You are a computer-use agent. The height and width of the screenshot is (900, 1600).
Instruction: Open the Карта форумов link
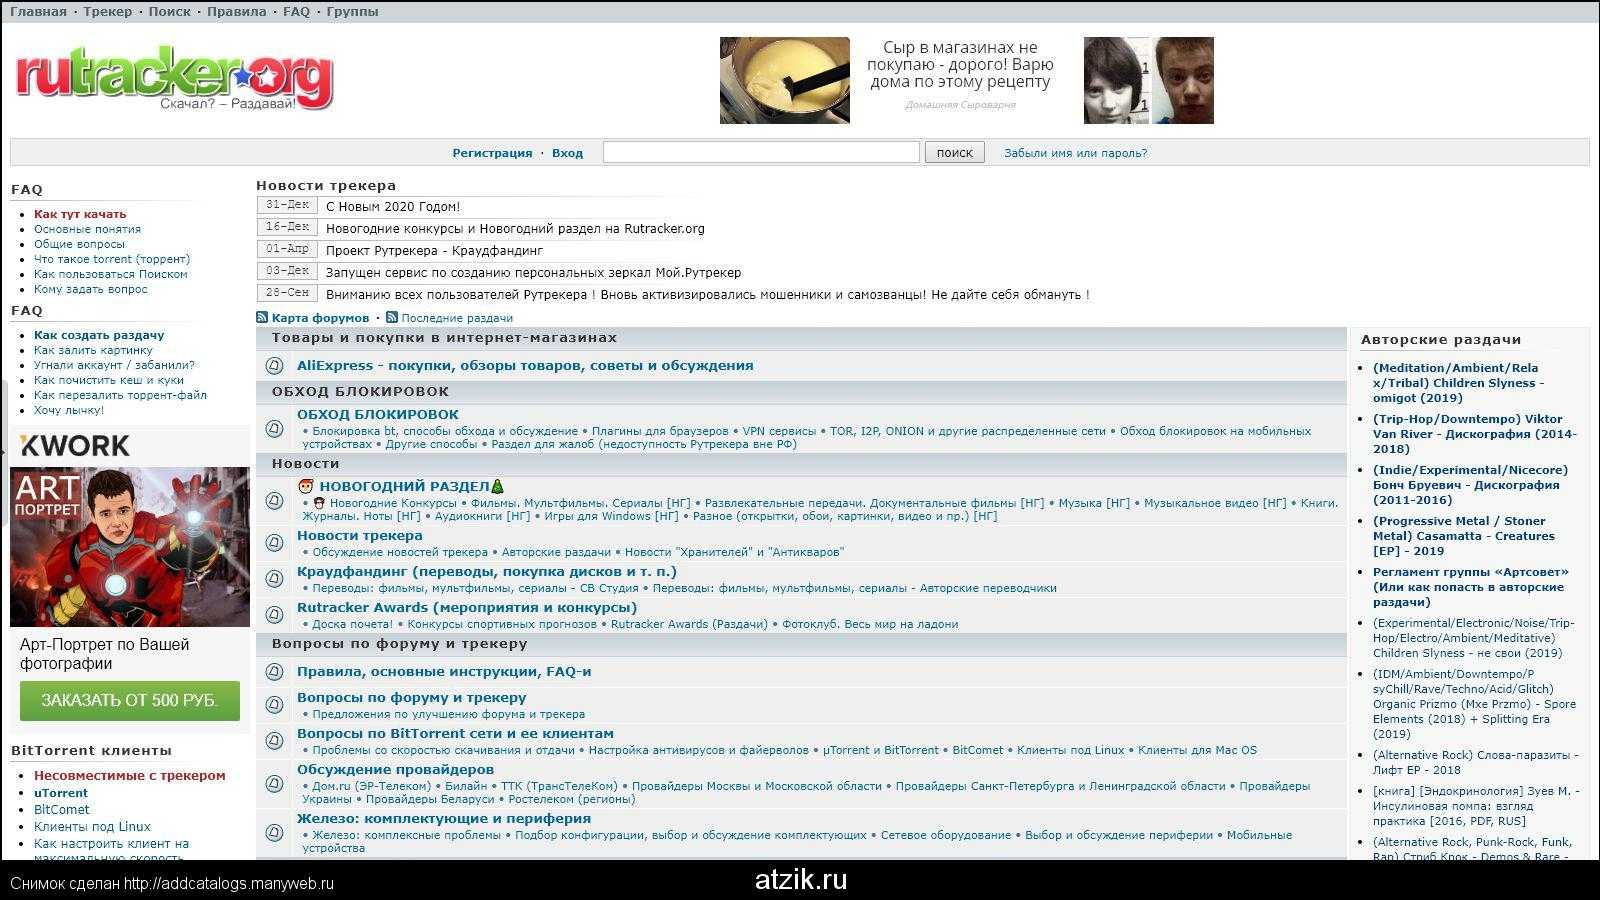(x=320, y=318)
